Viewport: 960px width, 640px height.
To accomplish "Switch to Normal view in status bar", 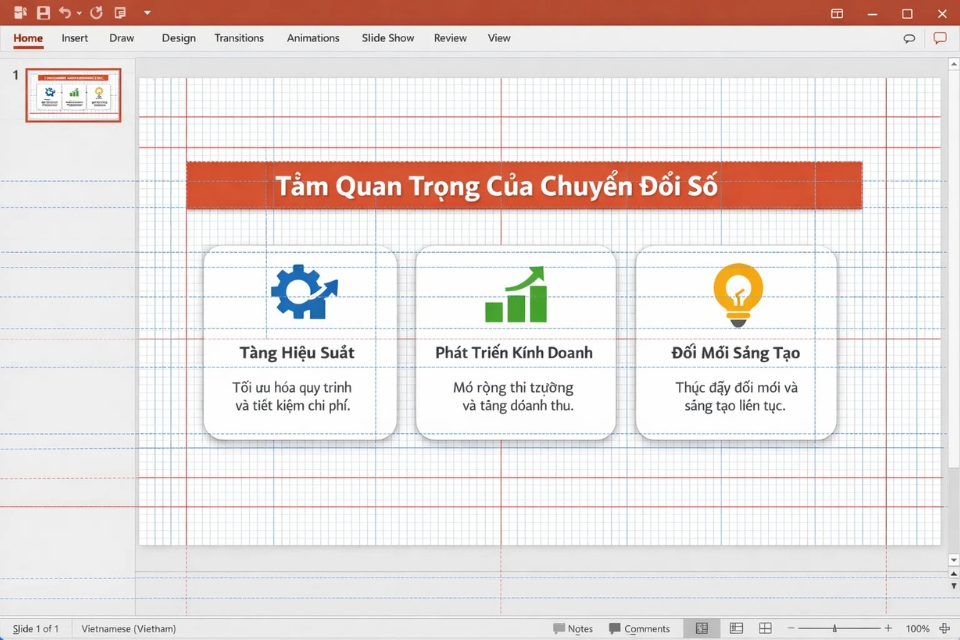I will tap(702, 628).
